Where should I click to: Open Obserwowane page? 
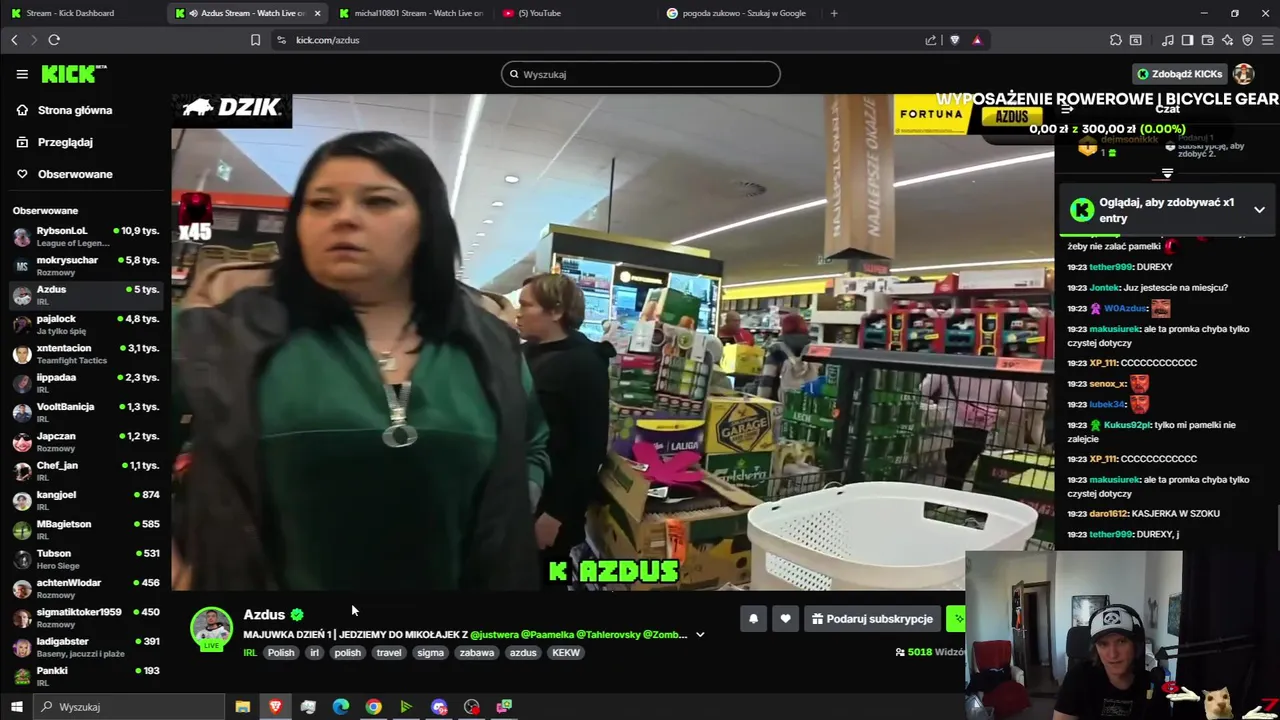coord(75,174)
